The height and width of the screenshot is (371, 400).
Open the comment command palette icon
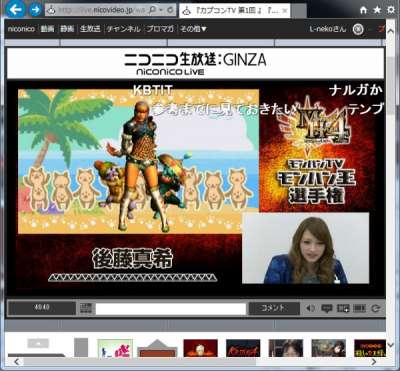(86, 309)
